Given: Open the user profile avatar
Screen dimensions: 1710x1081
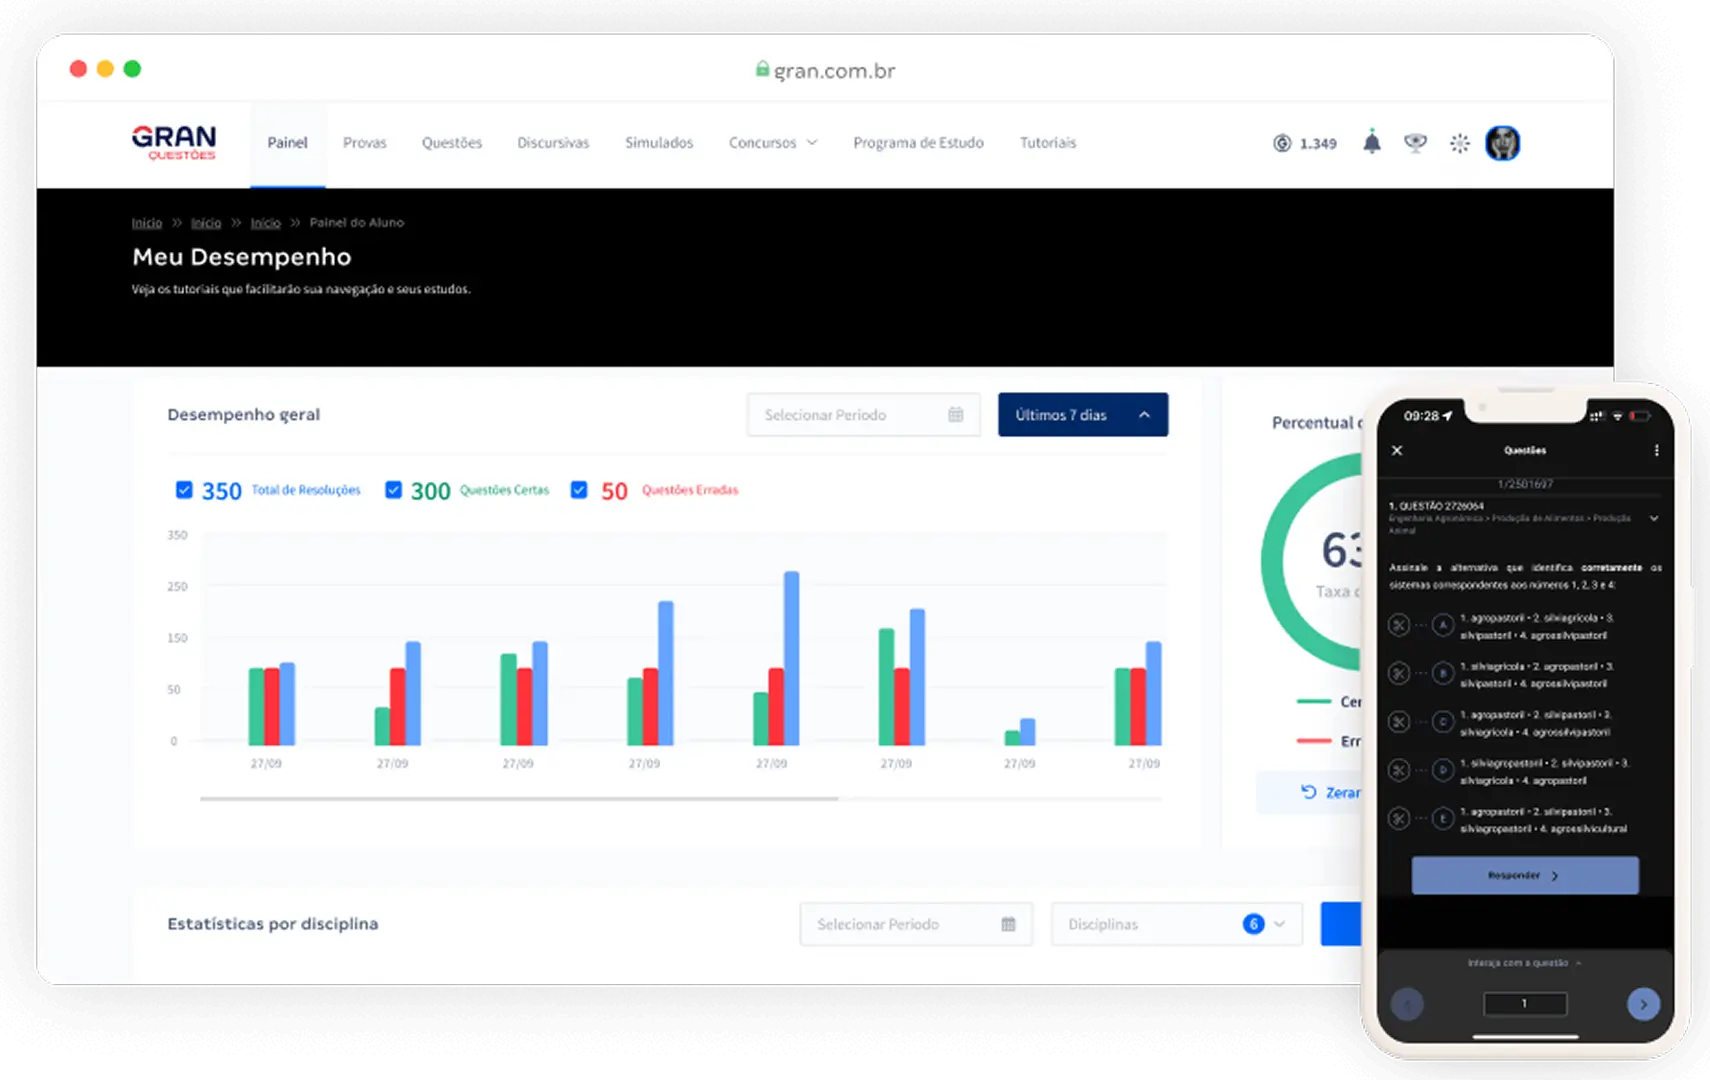Looking at the screenshot, I should click(x=1502, y=143).
